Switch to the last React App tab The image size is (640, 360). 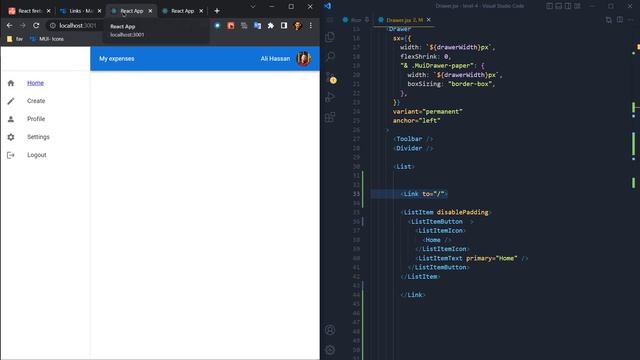tap(181, 11)
